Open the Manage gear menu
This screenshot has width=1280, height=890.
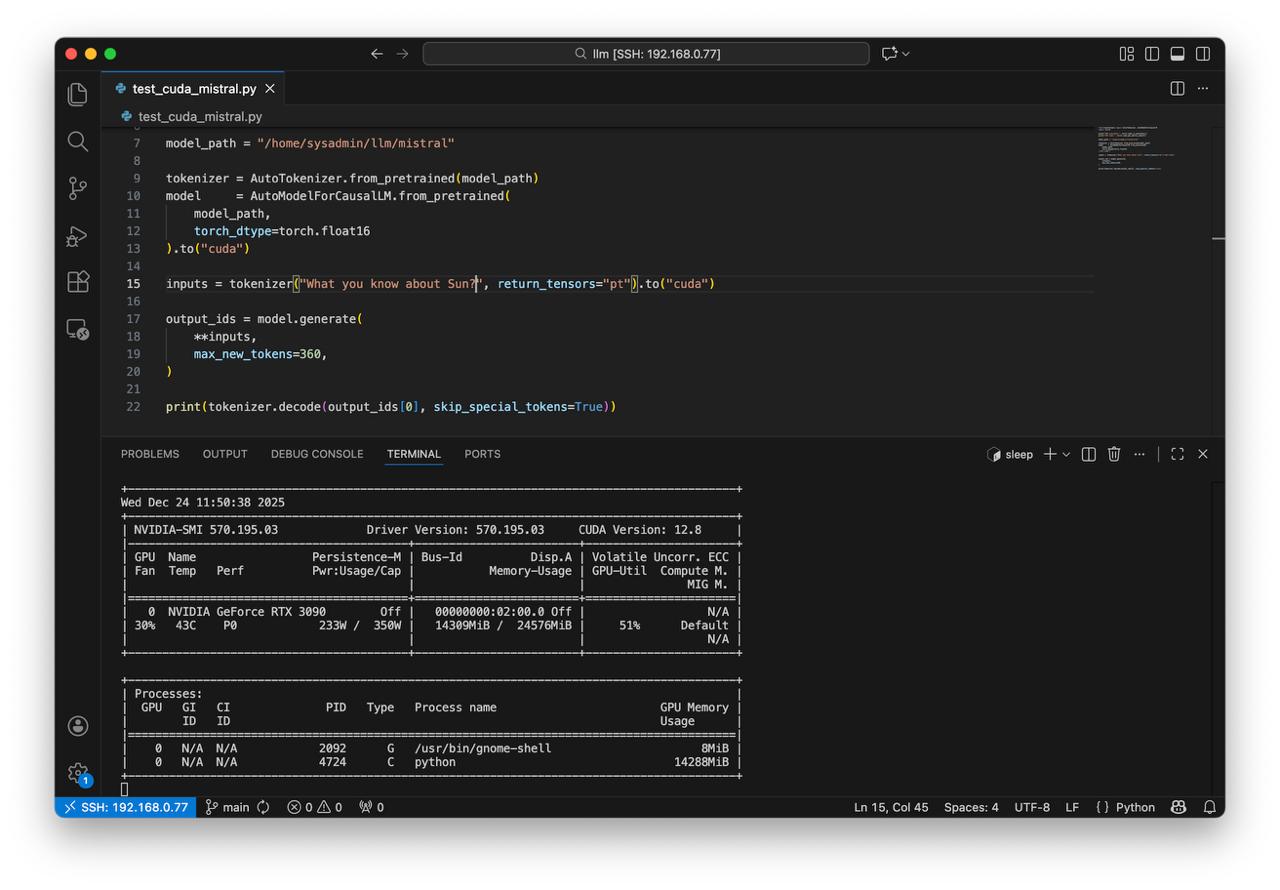(78, 772)
